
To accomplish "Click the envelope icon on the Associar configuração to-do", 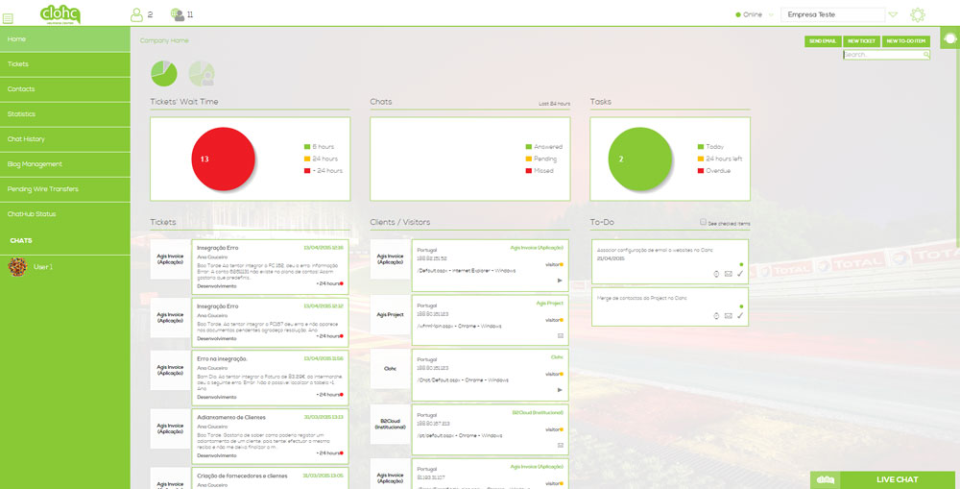I will (728, 274).
